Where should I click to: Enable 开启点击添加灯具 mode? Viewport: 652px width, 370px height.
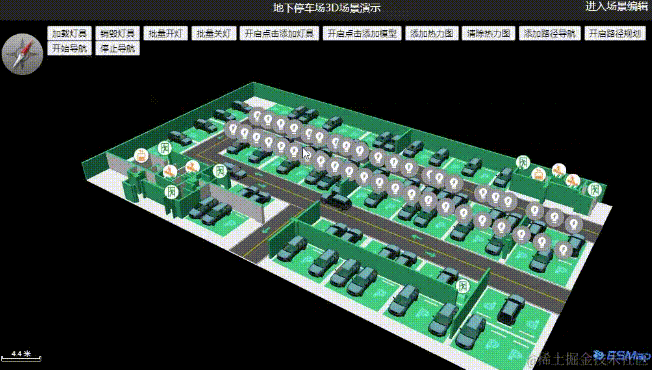click(x=279, y=33)
